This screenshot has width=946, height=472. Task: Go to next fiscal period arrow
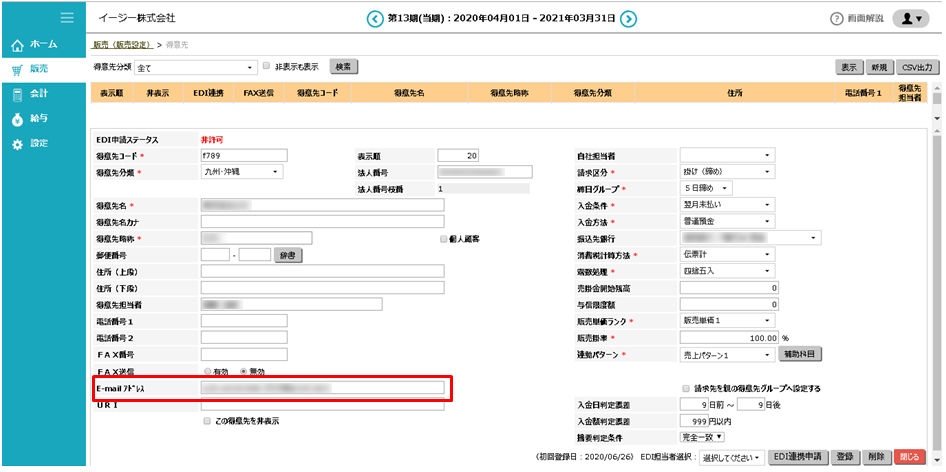(628, 18)
